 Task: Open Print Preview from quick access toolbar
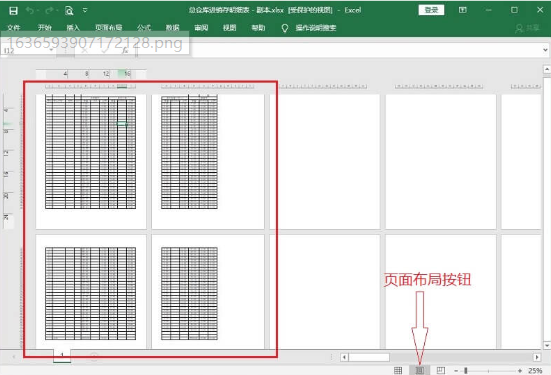point(69,11)
